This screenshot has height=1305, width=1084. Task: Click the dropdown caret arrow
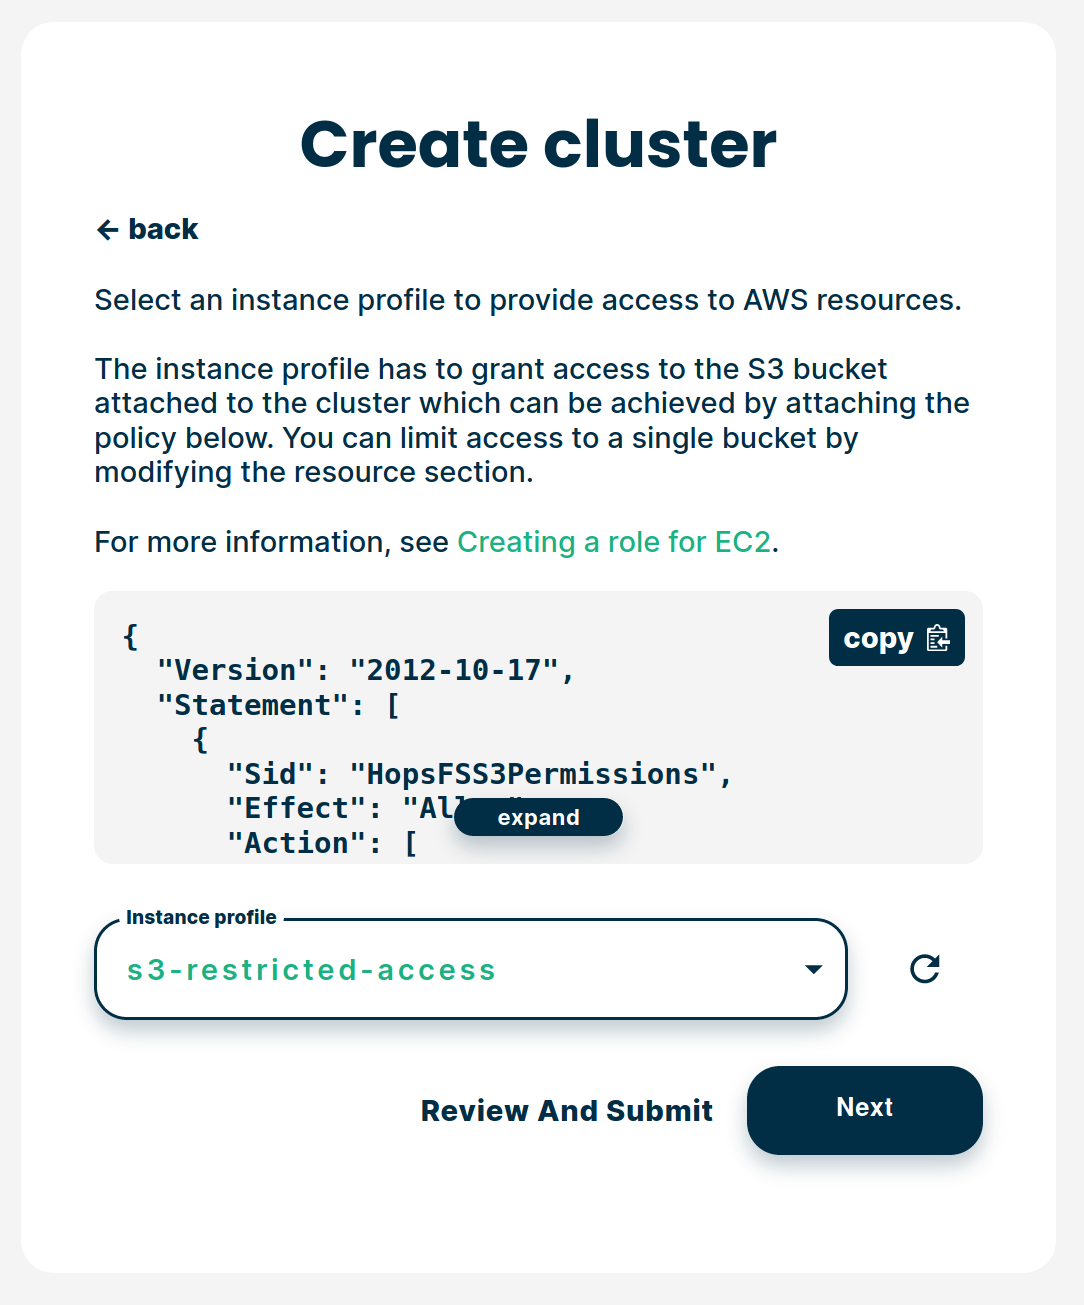pos(814,969)
